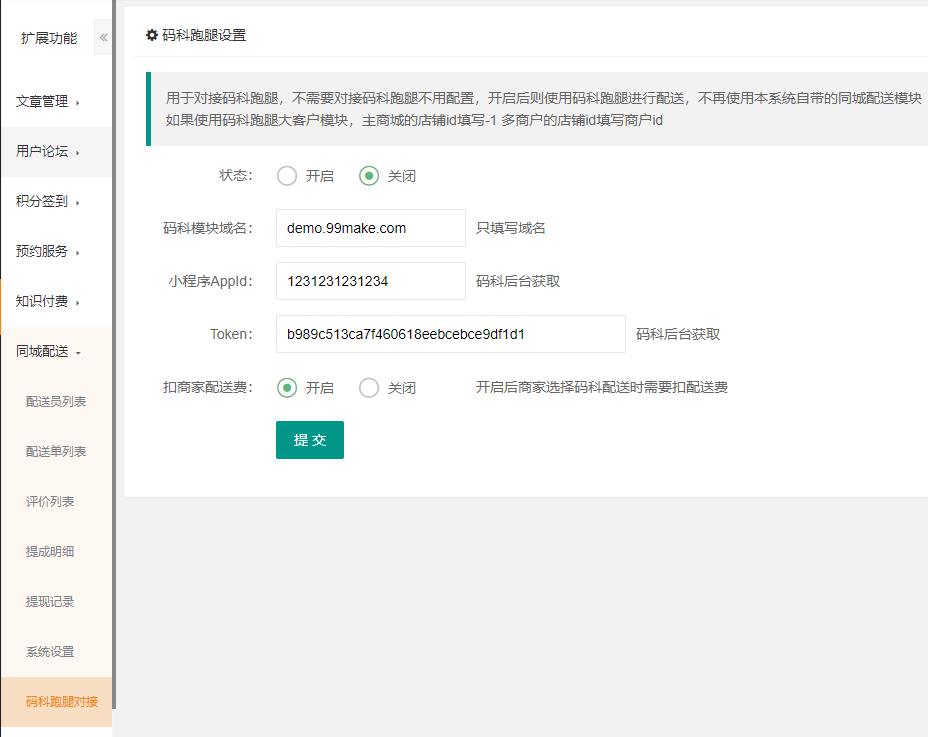Open 提现记录 in the sidebar

point(50,601)
